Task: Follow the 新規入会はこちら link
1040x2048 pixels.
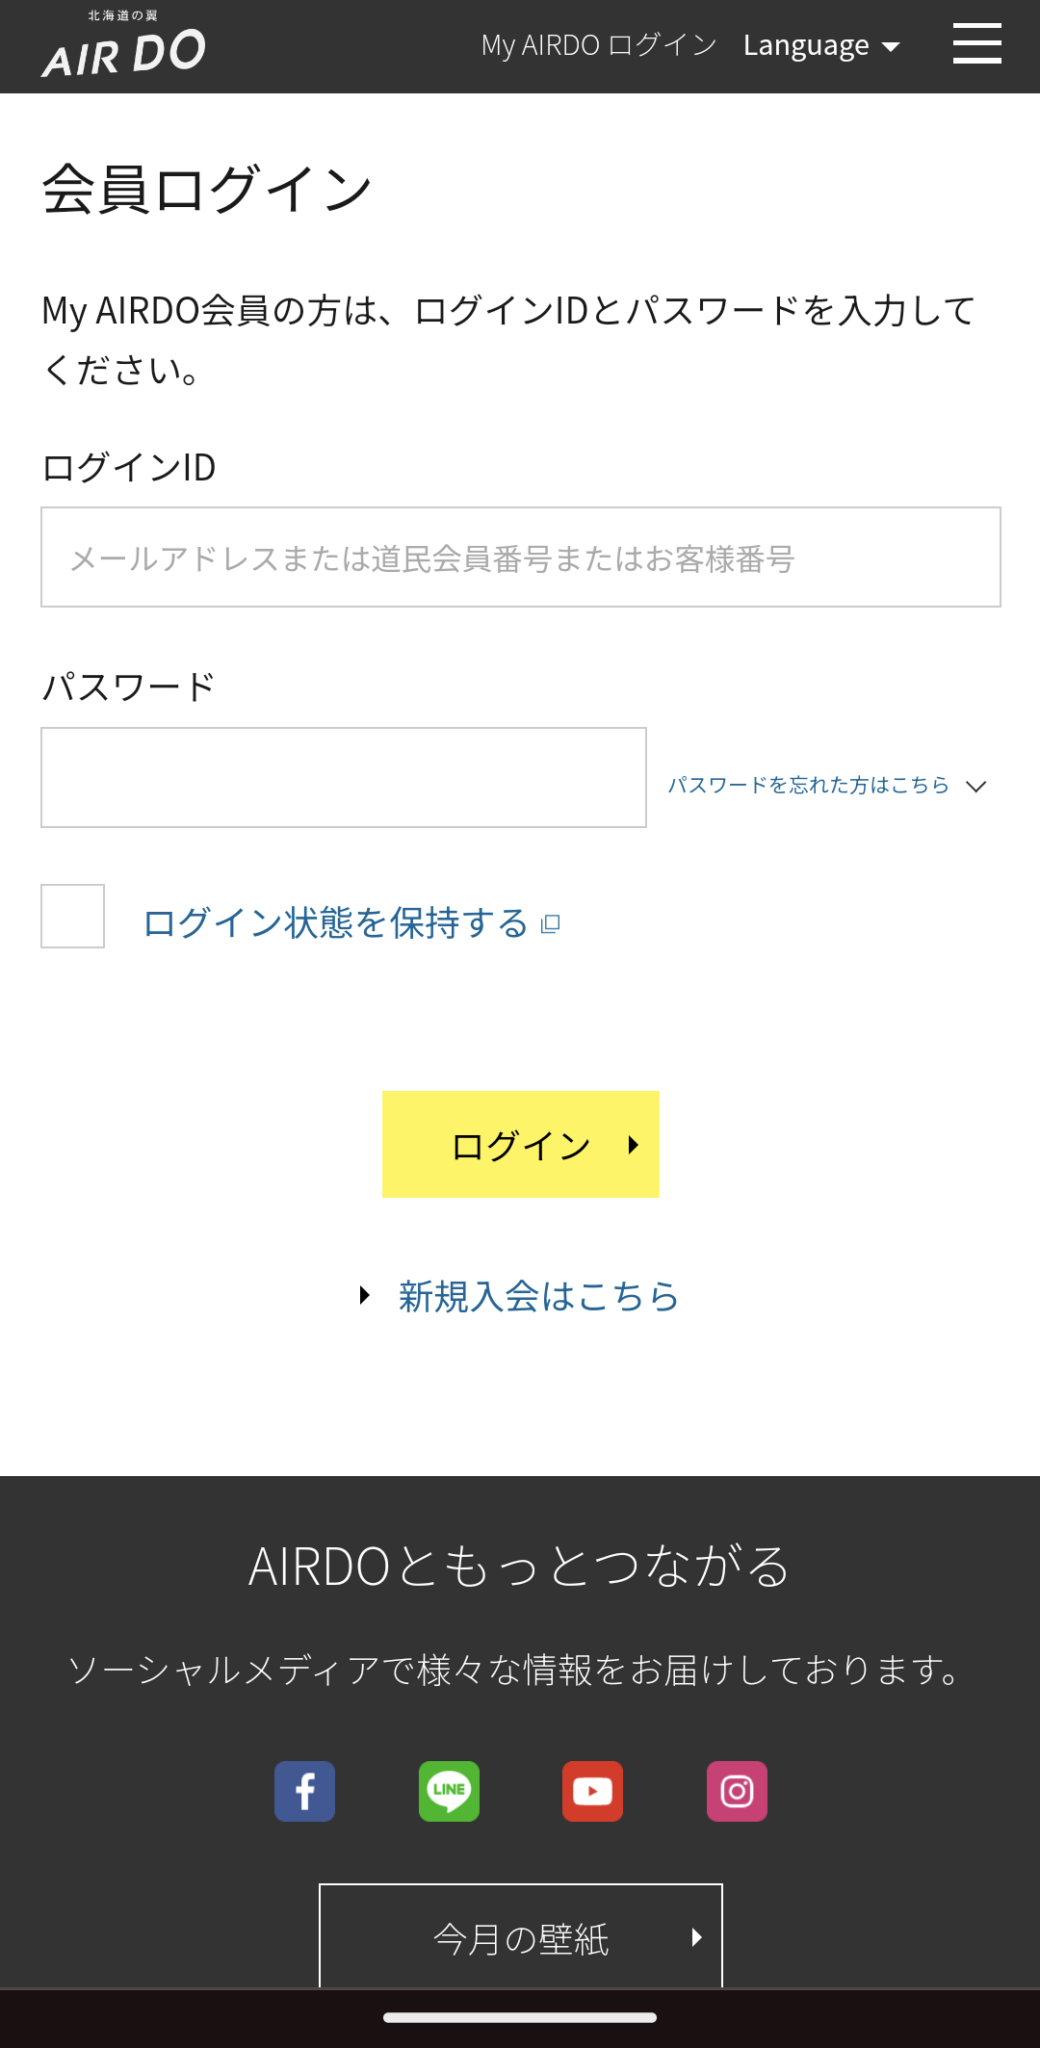Action: 538,1296
